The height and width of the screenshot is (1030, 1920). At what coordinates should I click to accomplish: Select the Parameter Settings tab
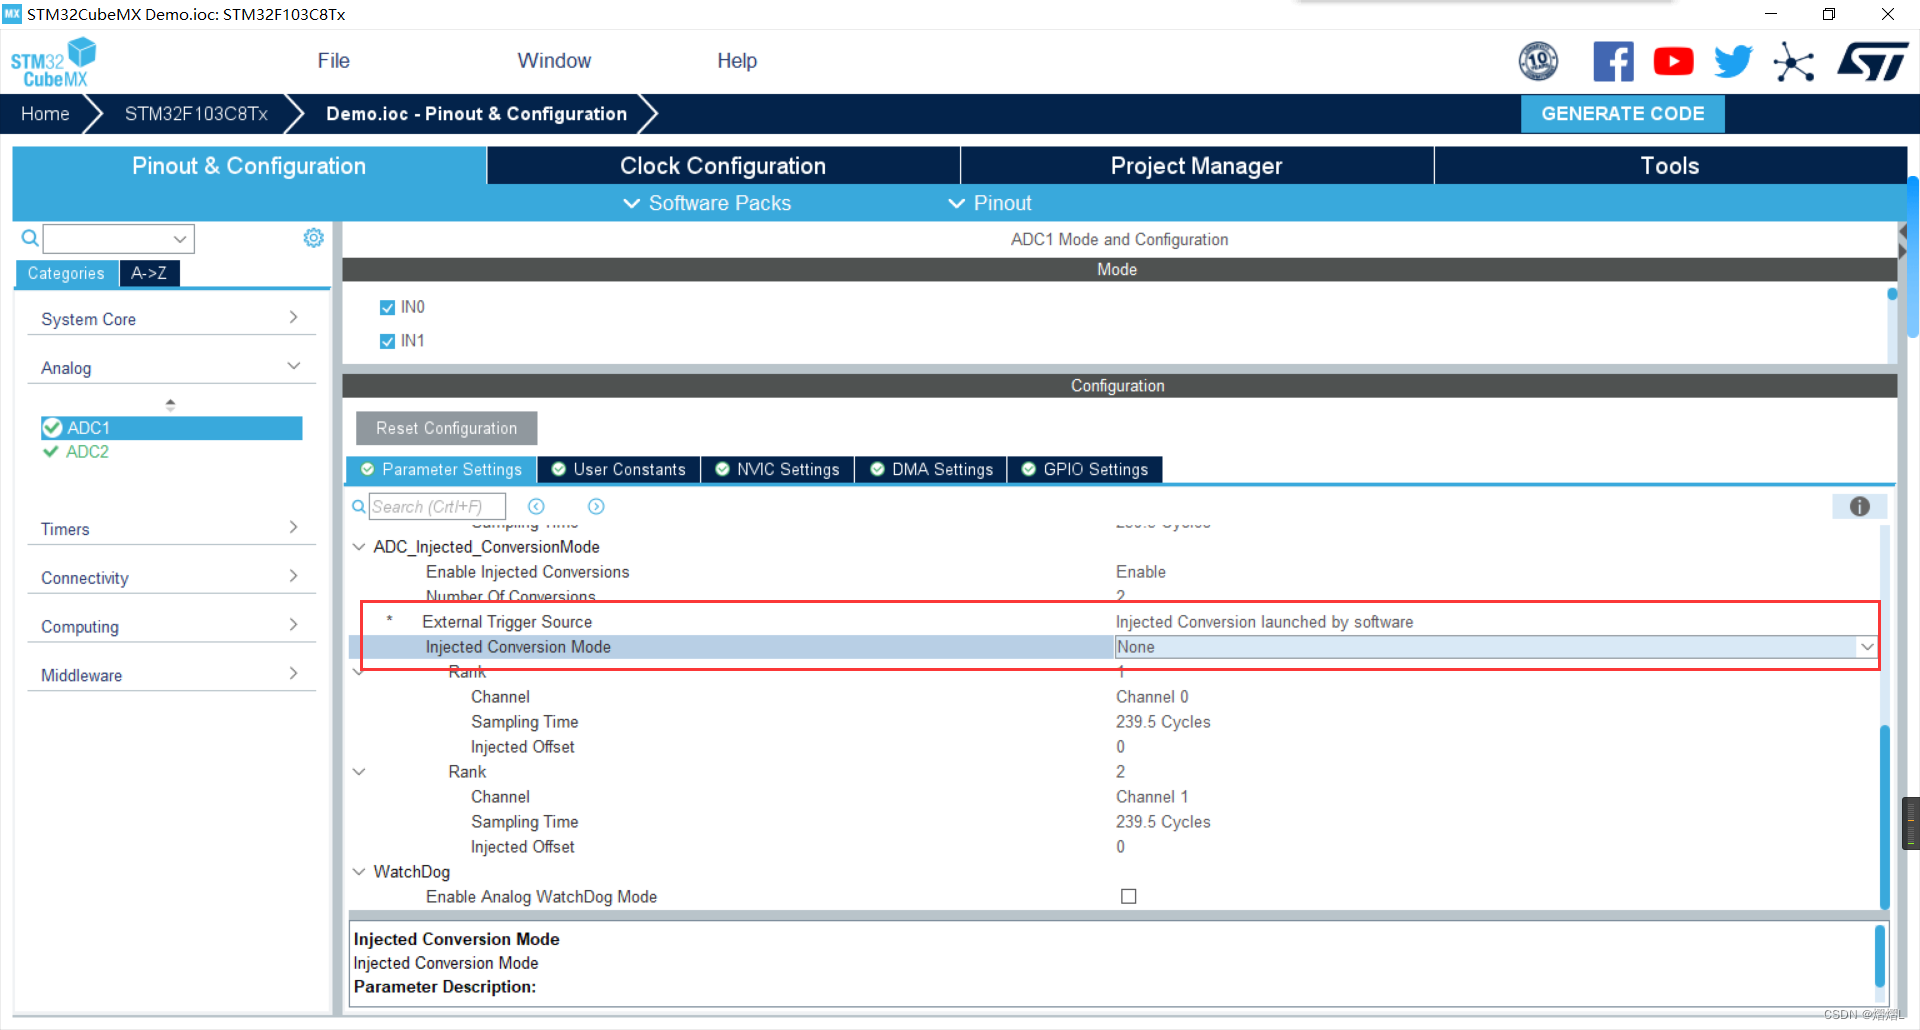tap(441, 470)
